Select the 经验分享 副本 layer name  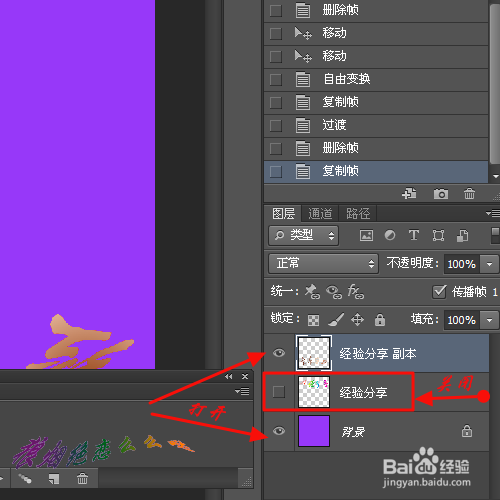(378, 353)
